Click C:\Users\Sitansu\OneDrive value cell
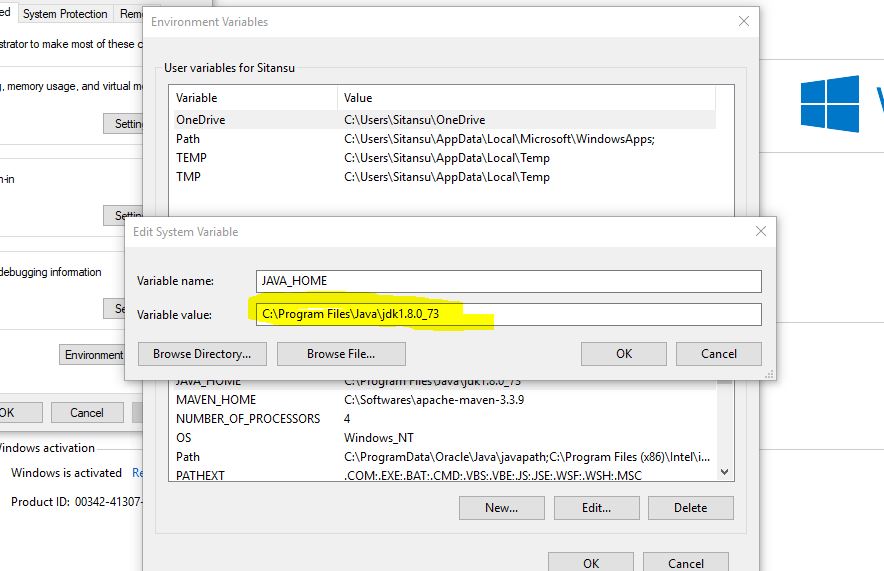The width and height of the screenshot is (884, 571). pyautogui.click(x=414, y=119)
